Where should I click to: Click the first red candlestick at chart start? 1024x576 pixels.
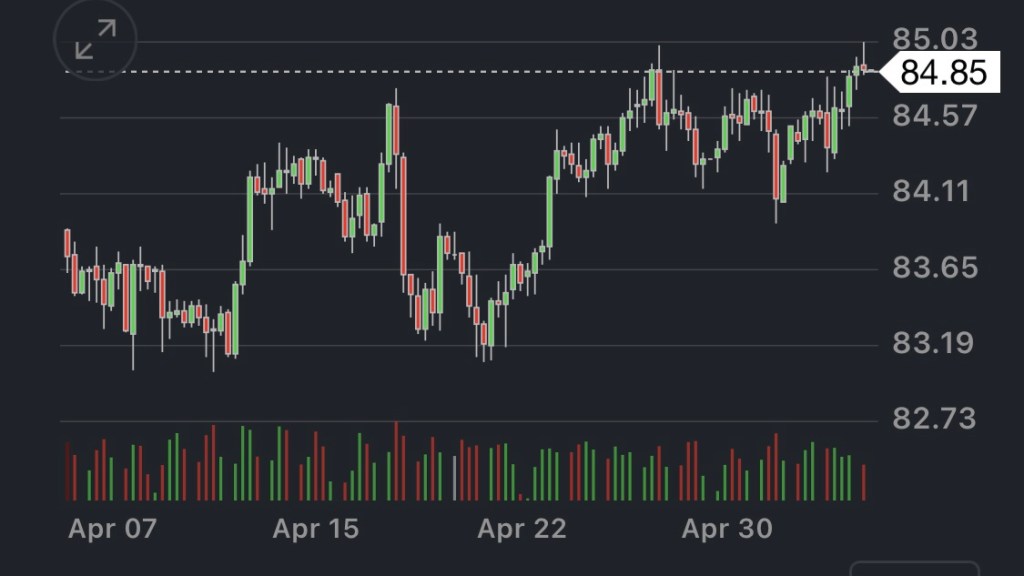(x=67, y=243)
